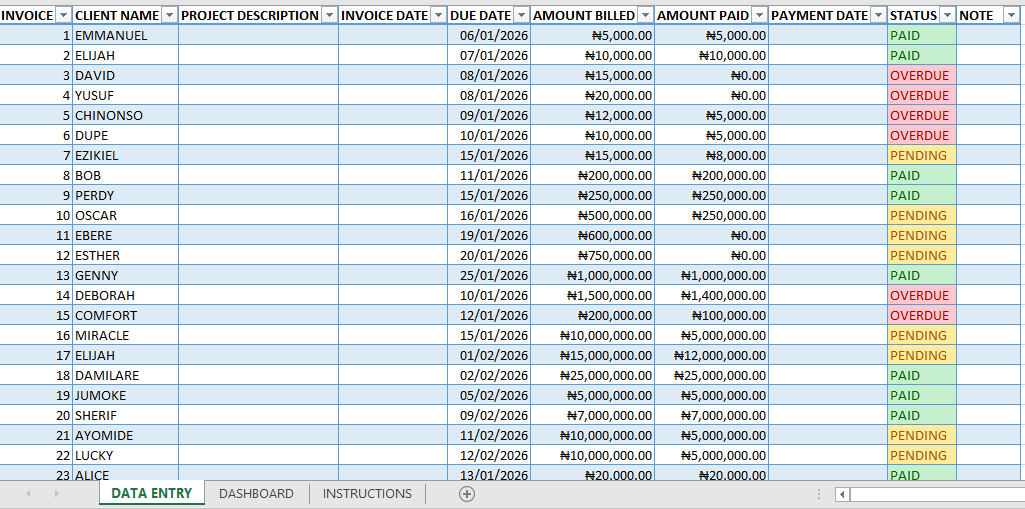
Task: Add a new sheet with plus icon
Action: coord(467,494)
